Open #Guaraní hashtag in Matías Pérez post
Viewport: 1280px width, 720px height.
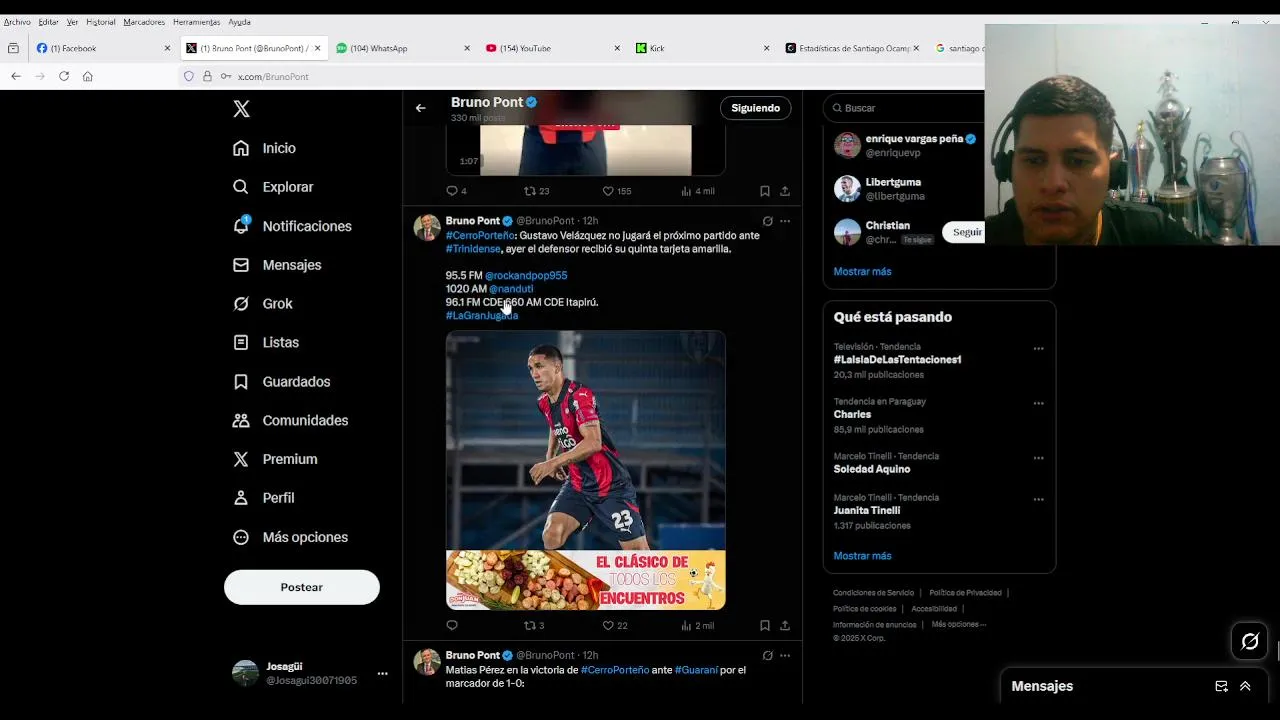(x=696, y=670)
